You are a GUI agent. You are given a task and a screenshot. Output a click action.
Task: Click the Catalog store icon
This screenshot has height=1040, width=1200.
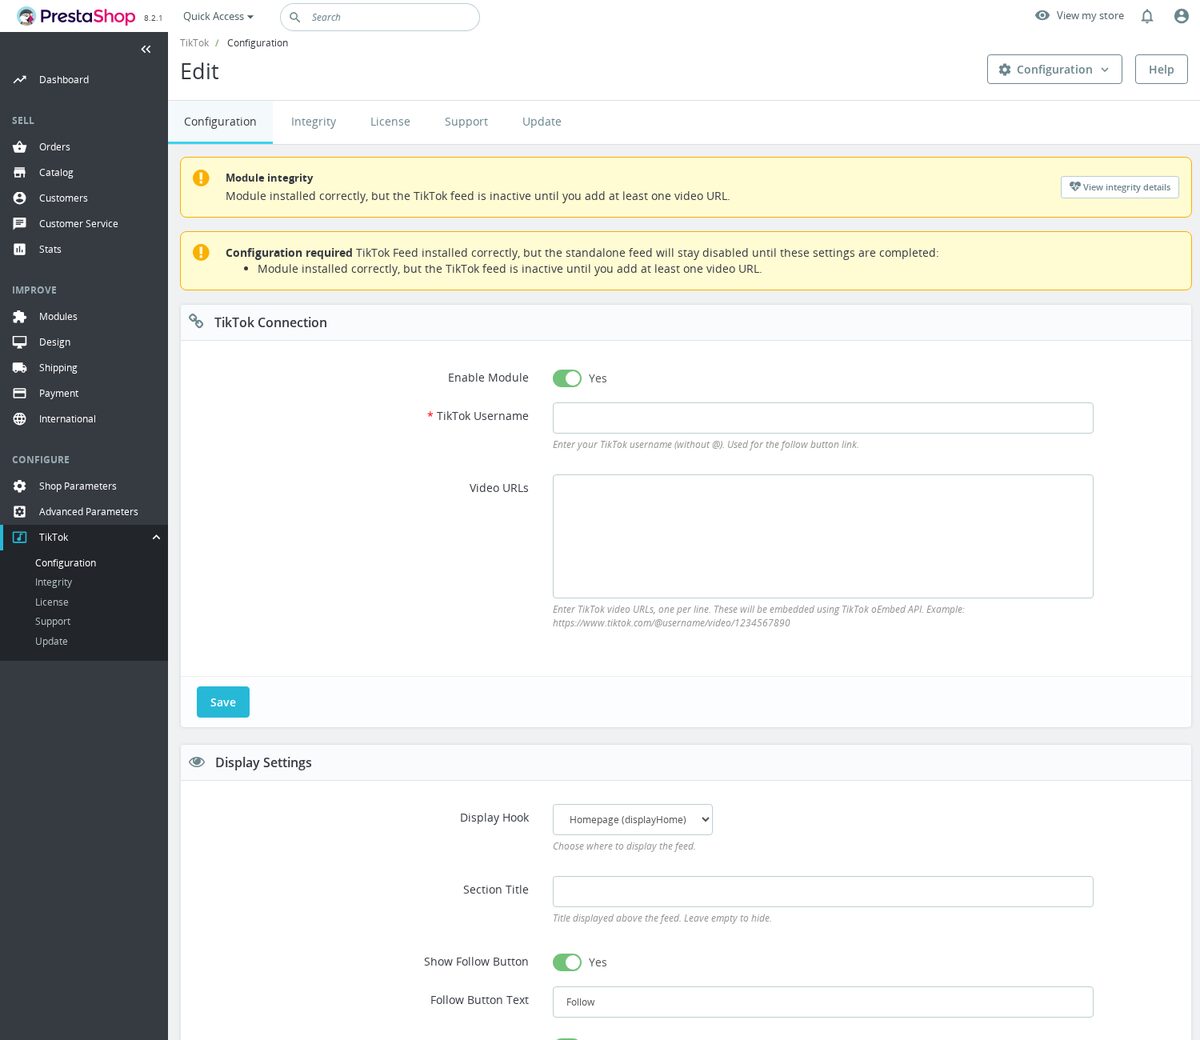(19, 173)
